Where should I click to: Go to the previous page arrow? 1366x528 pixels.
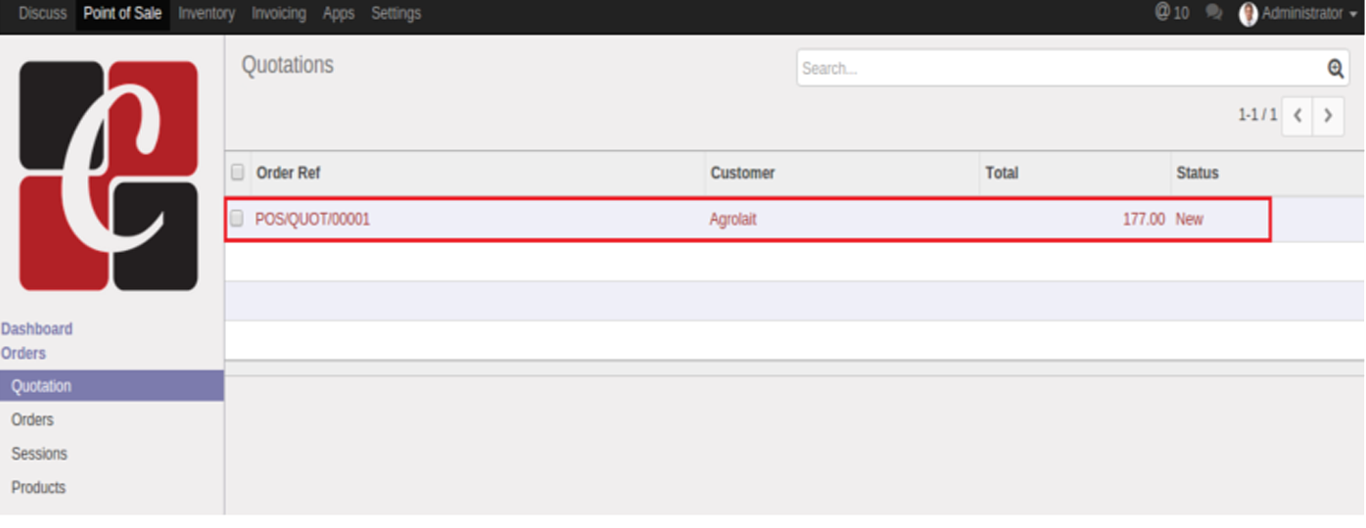coord(1297,116)
